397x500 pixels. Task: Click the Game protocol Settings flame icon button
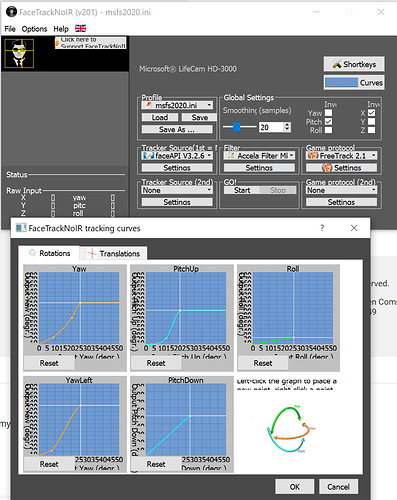(x=341, y=168)
